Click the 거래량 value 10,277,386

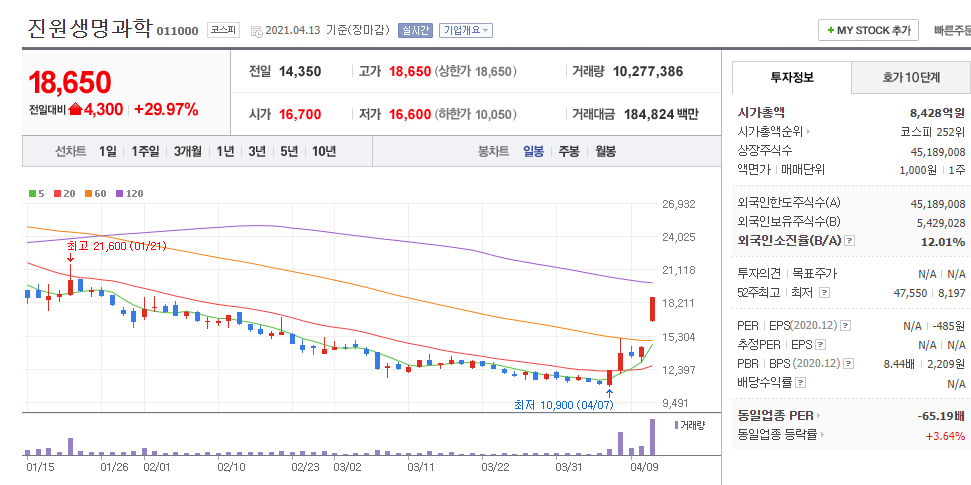point(648,71)
